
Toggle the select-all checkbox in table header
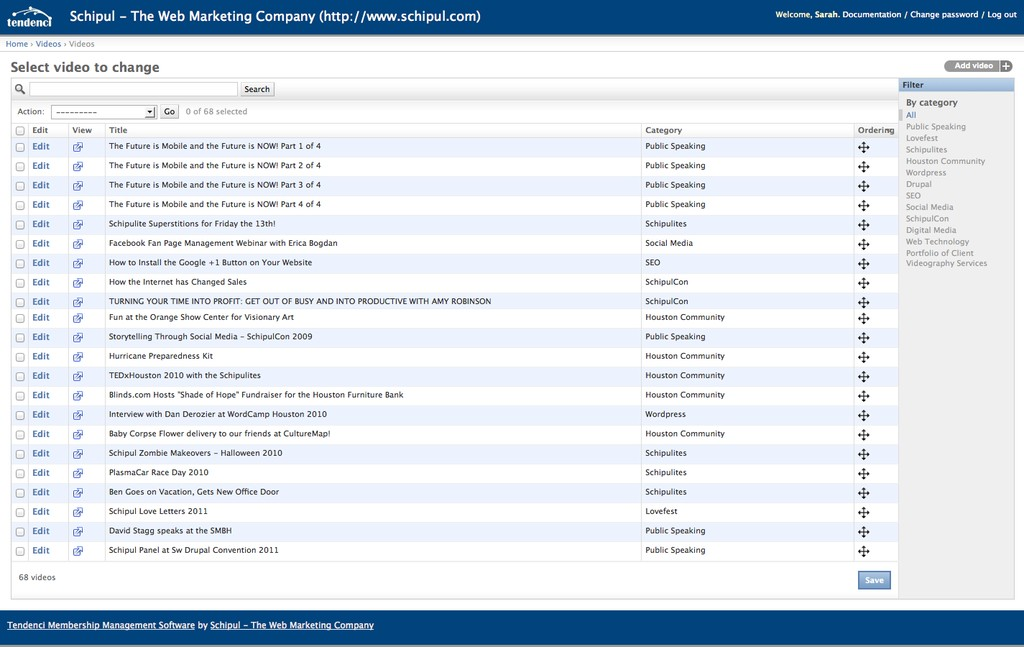click(20, 131)
